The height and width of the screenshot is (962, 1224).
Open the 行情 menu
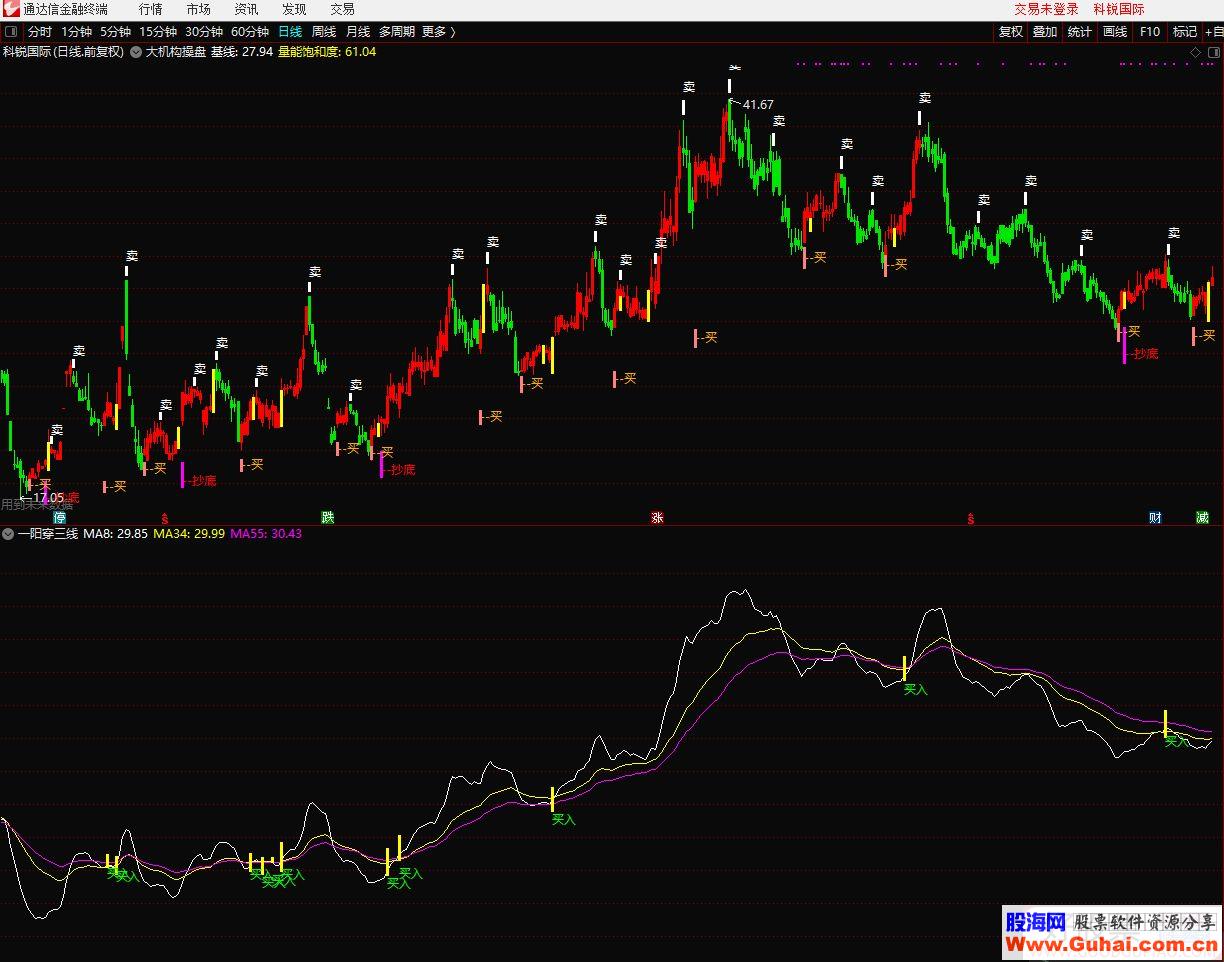[151, 9]
